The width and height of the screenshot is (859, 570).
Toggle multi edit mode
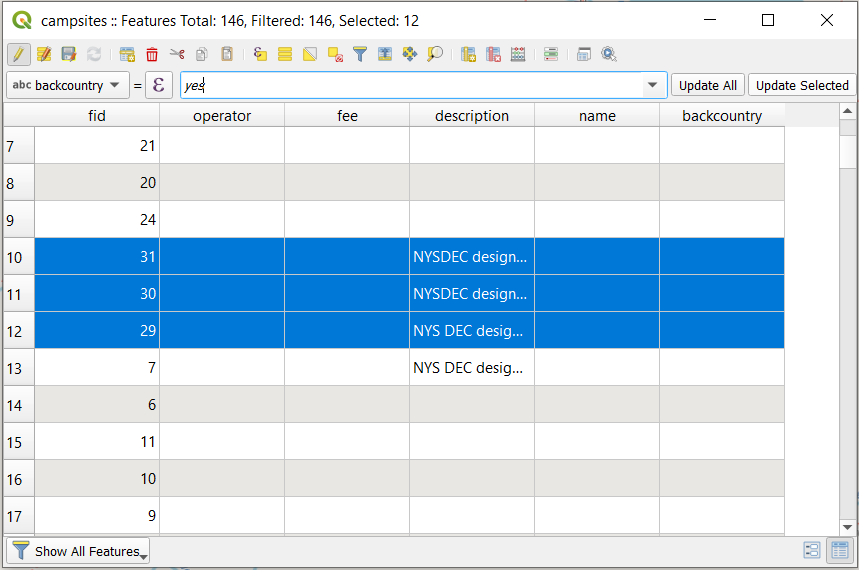(x=44, y=54)
